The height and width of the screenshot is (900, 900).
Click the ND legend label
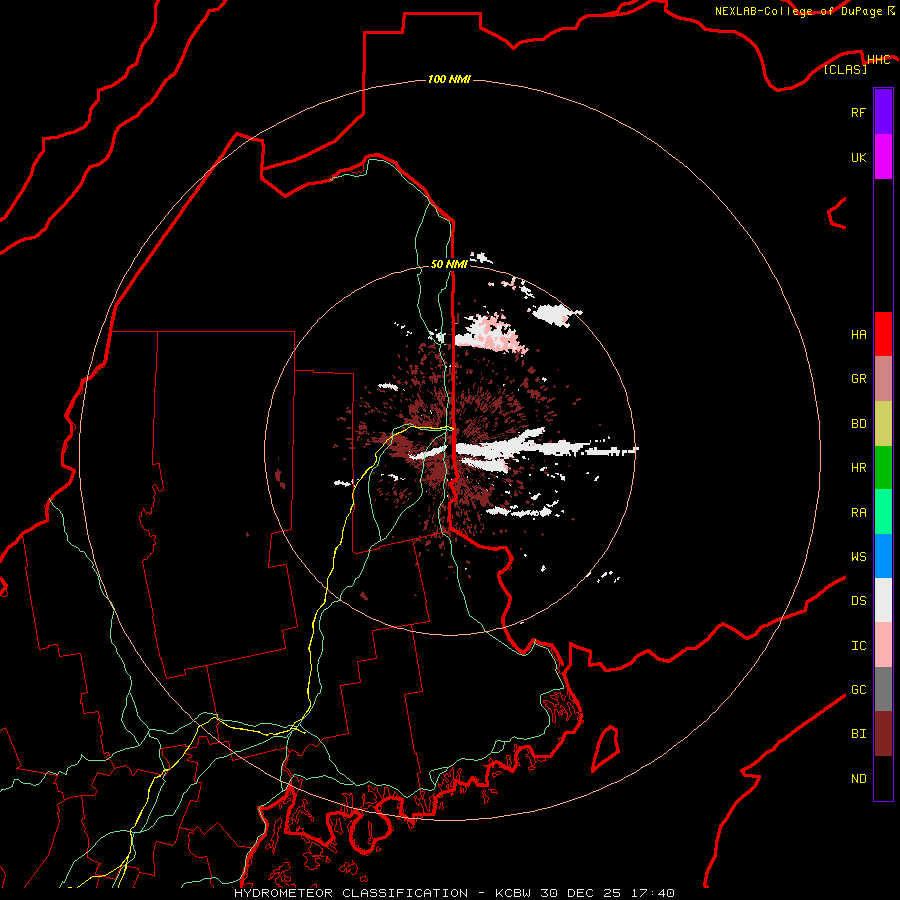858,778
